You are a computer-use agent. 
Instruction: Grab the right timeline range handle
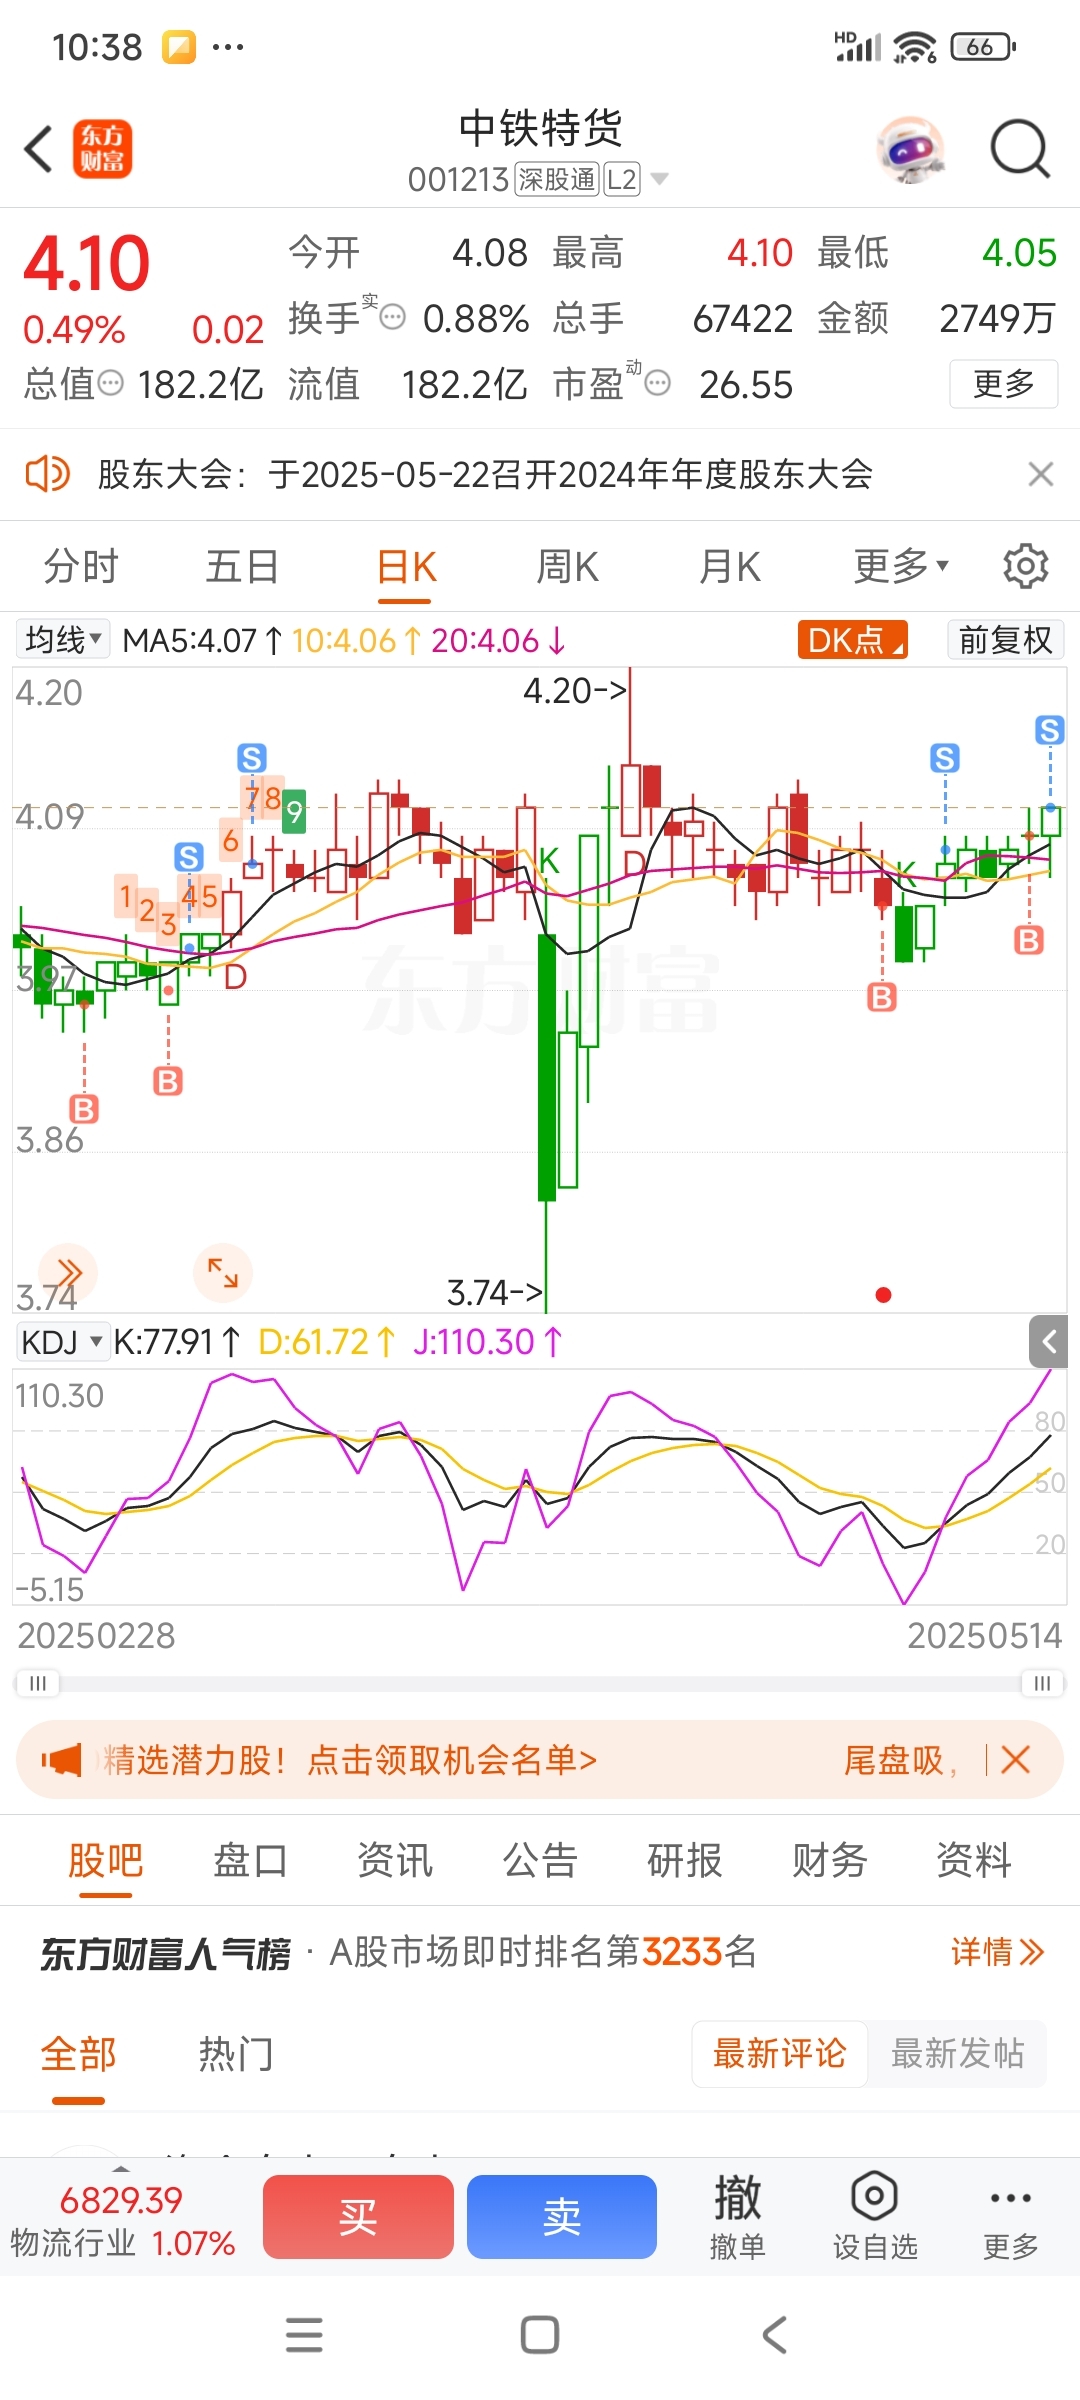tap(1042, 1683)
